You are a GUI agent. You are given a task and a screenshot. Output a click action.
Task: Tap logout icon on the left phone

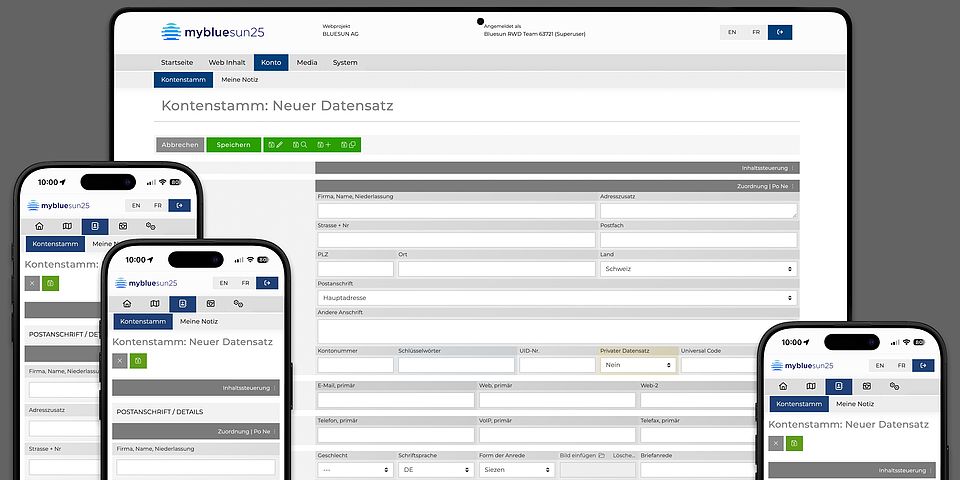click(x=179, y=205)
